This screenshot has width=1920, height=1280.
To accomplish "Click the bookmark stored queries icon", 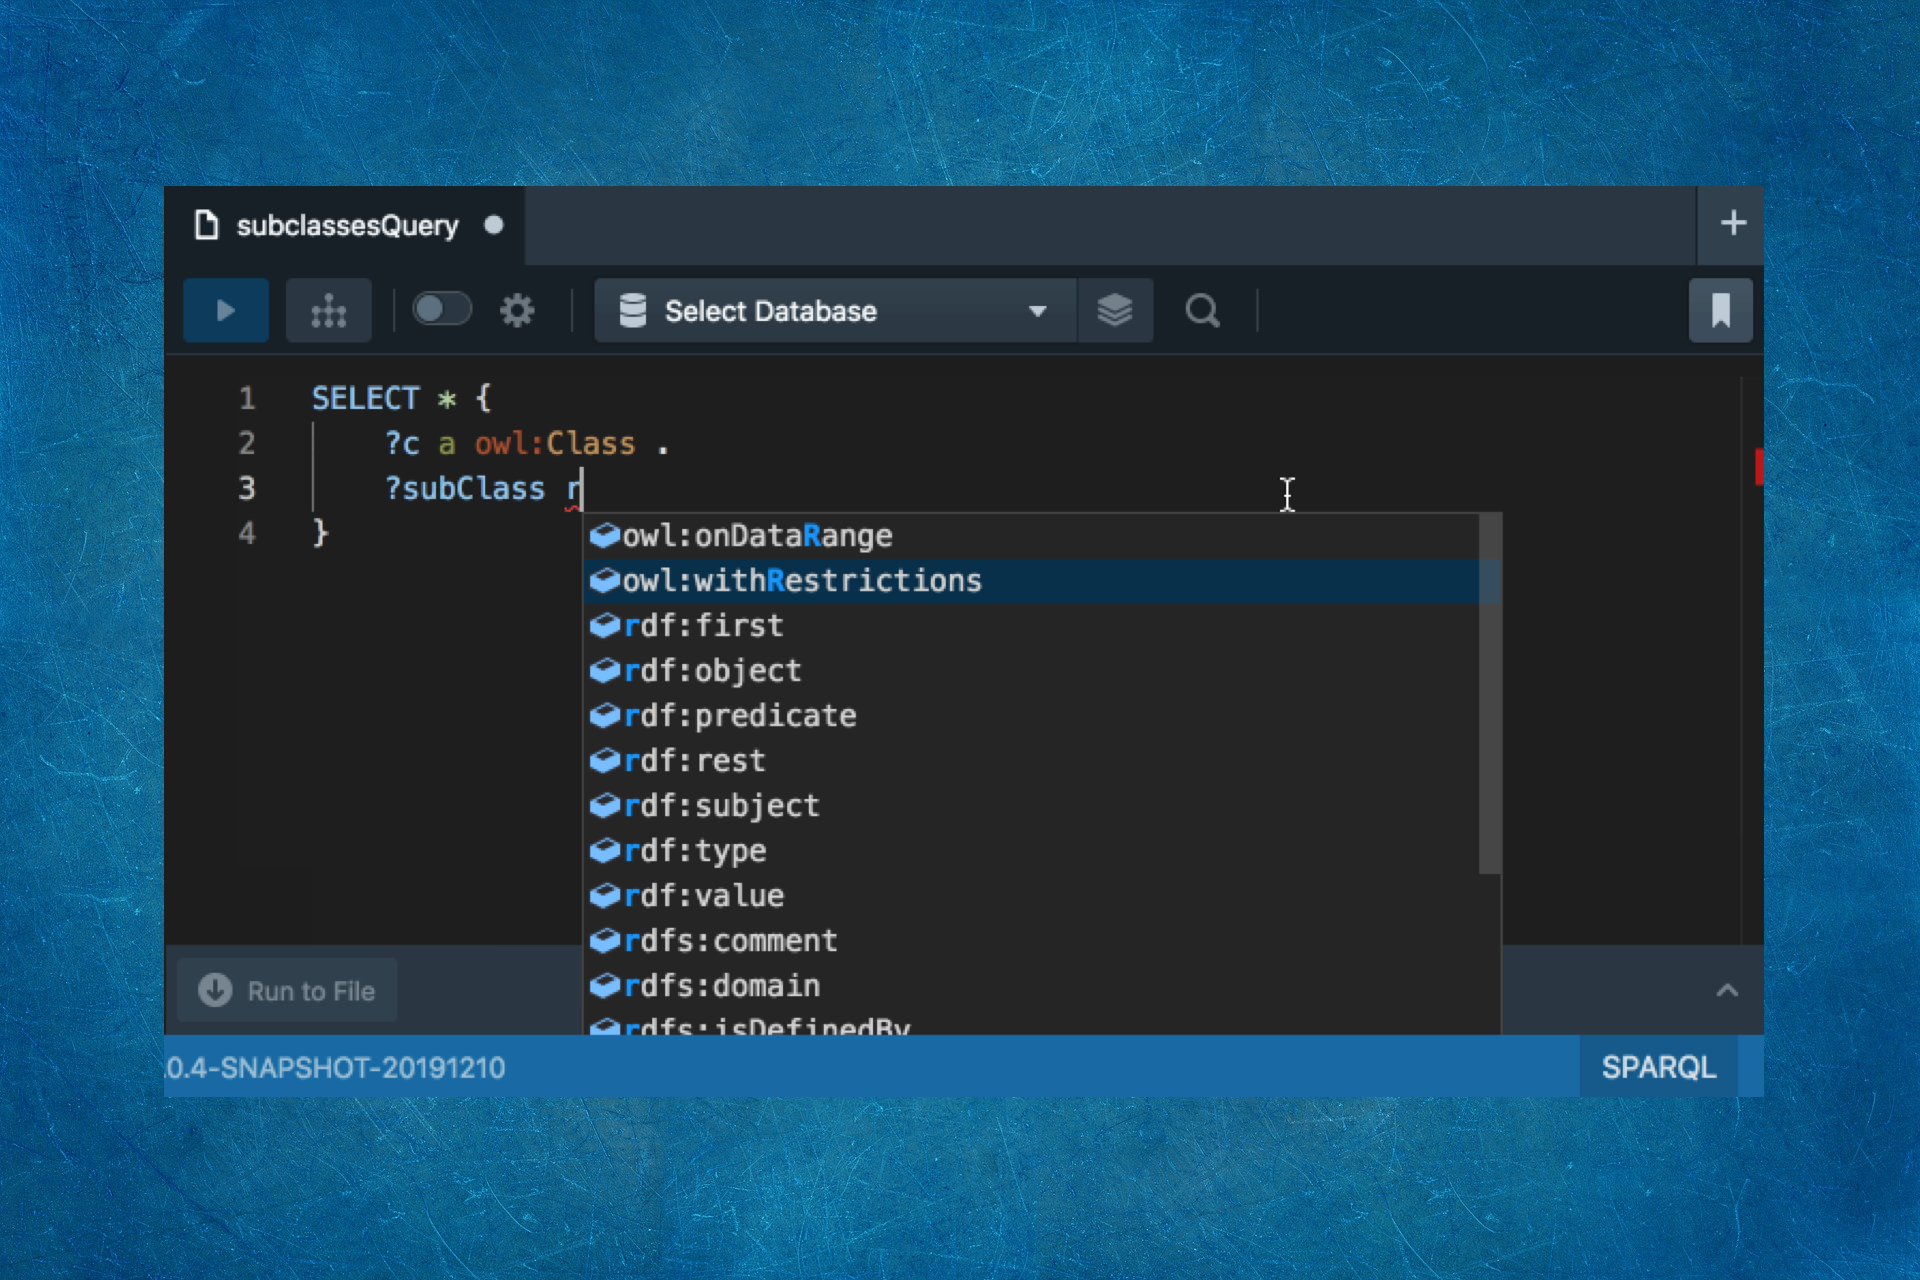I will tap(1720, 311).
